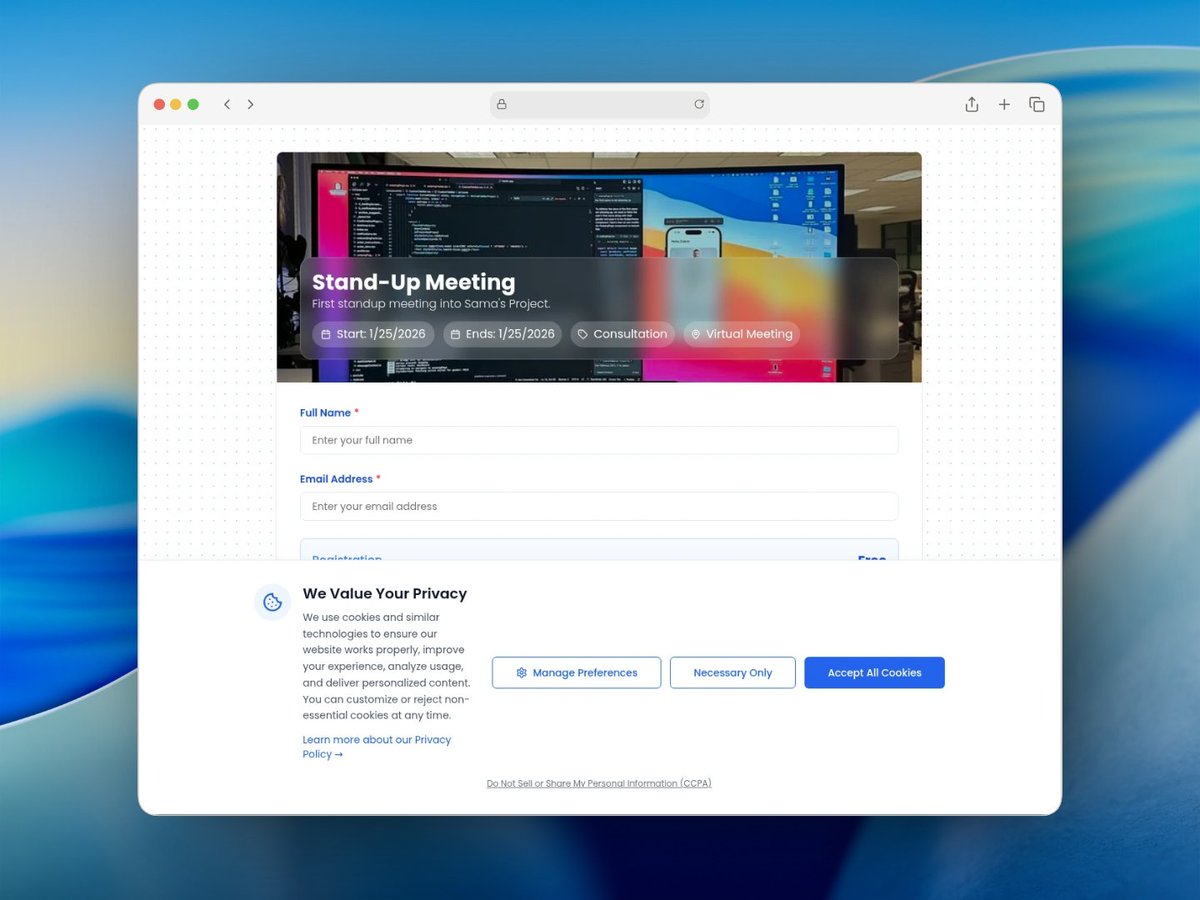Focus the Full Name input field
The width and height of the screenshot is (1200, 900).
click(599, 440)
